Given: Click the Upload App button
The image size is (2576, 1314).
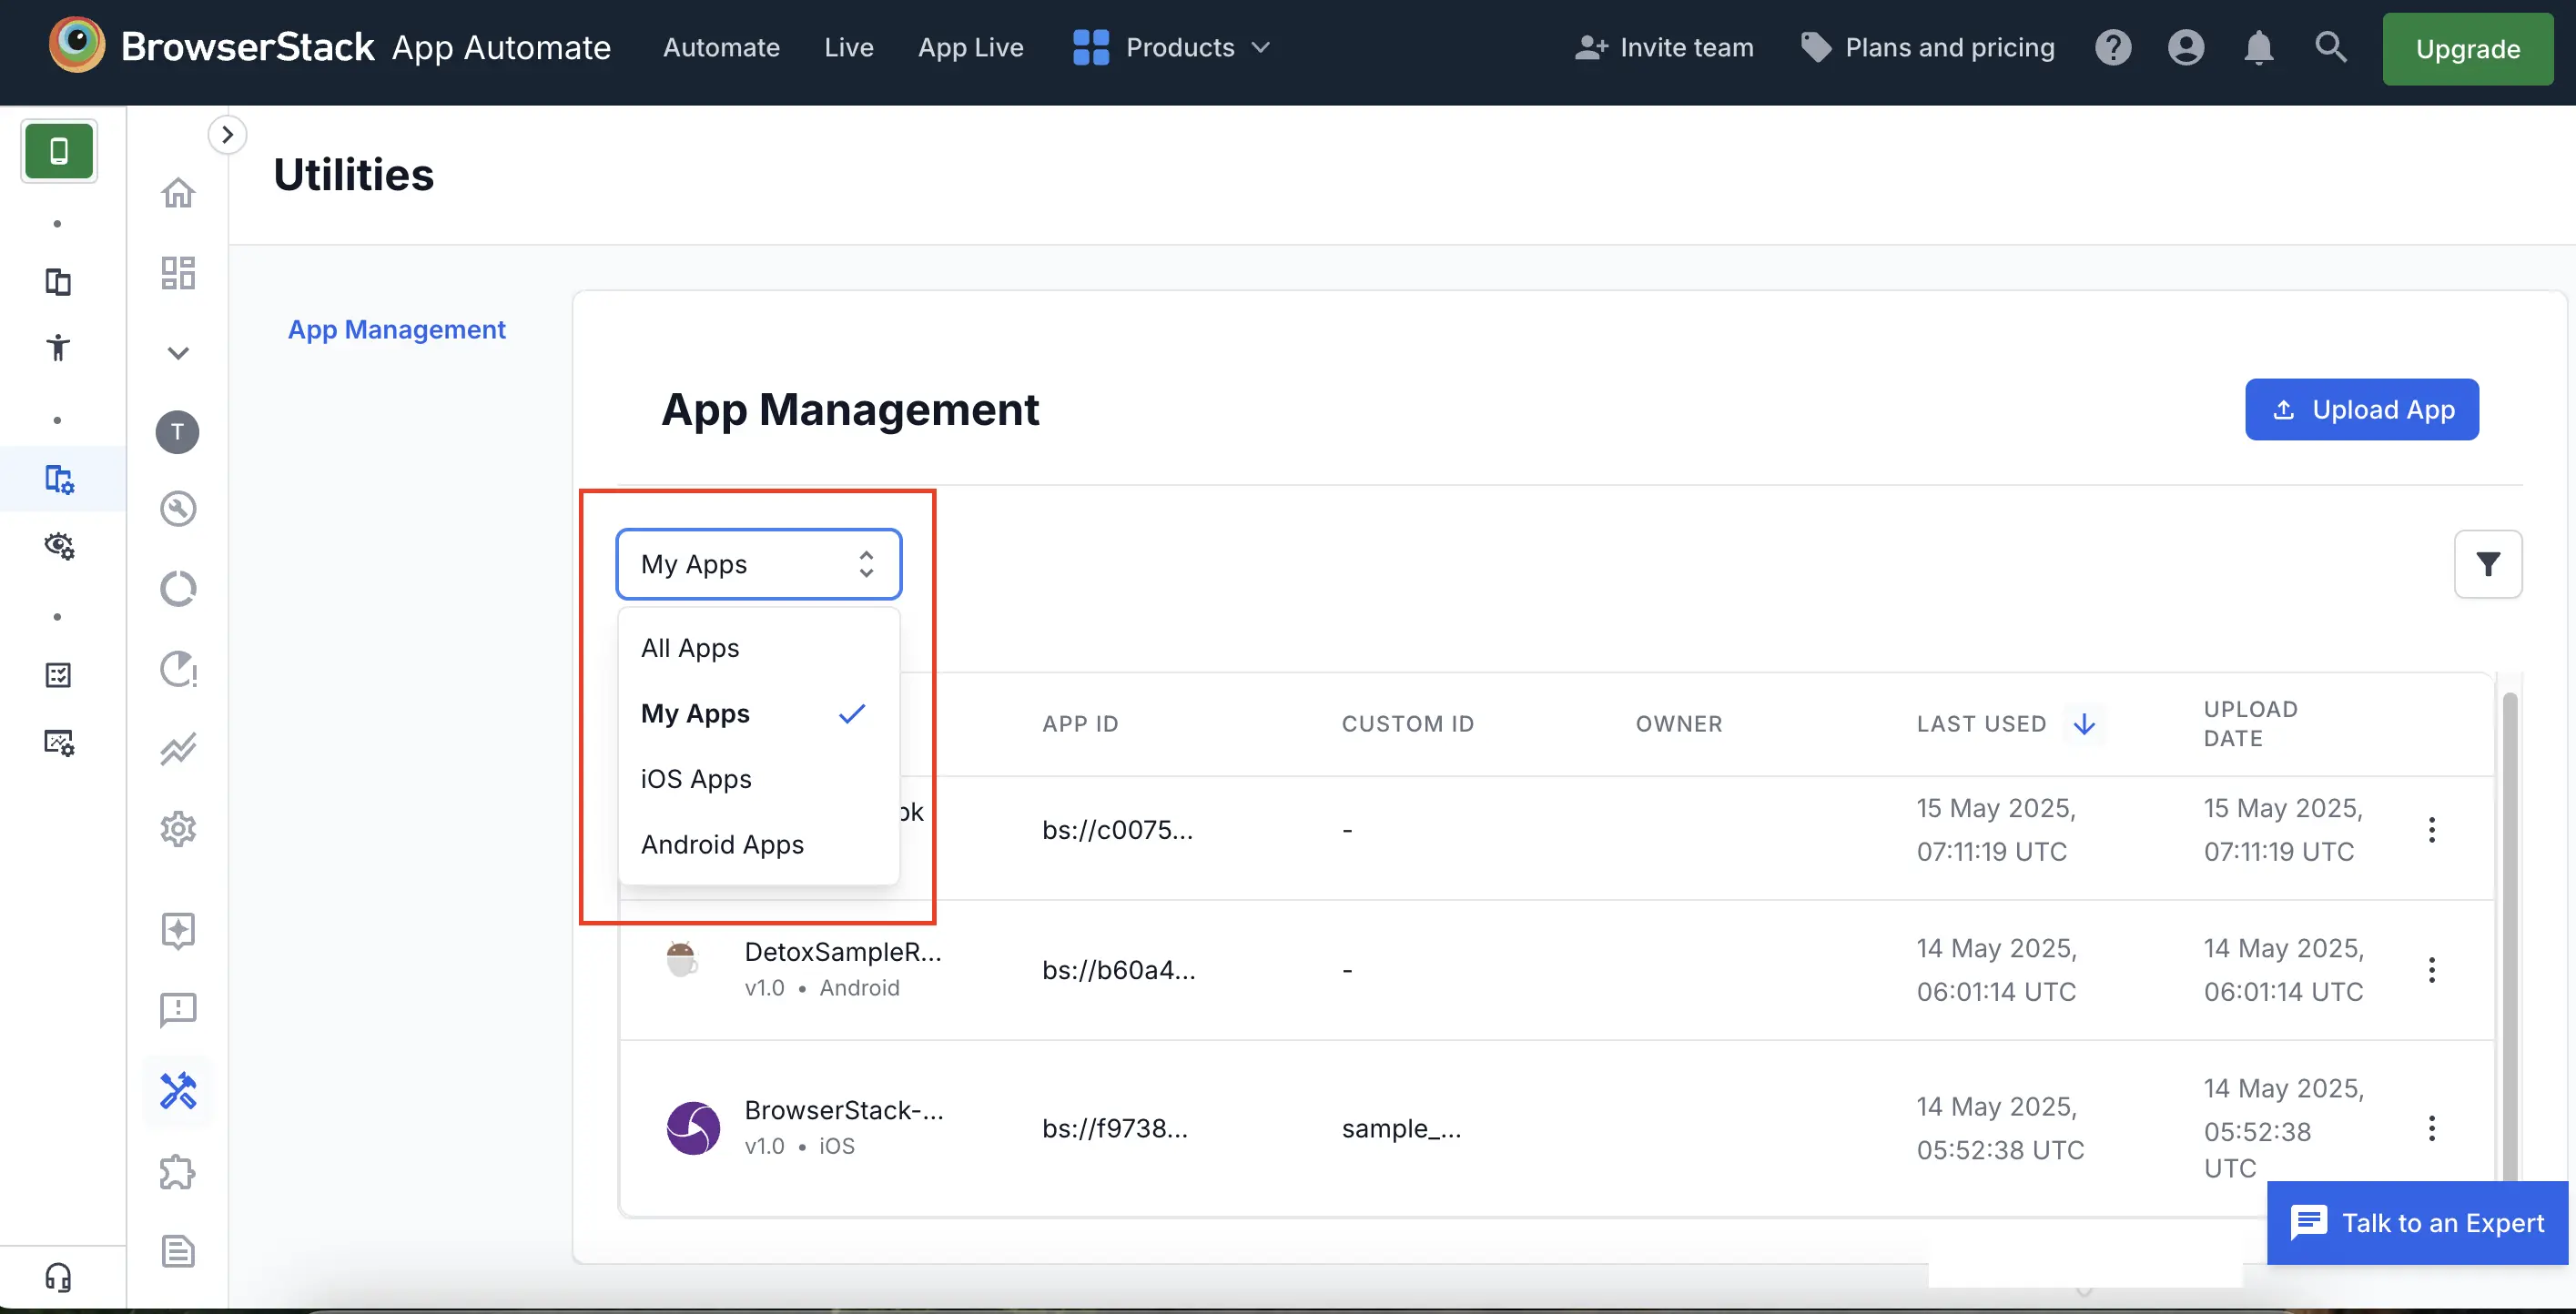Looking at the screenshot, I should [2361, 409].
